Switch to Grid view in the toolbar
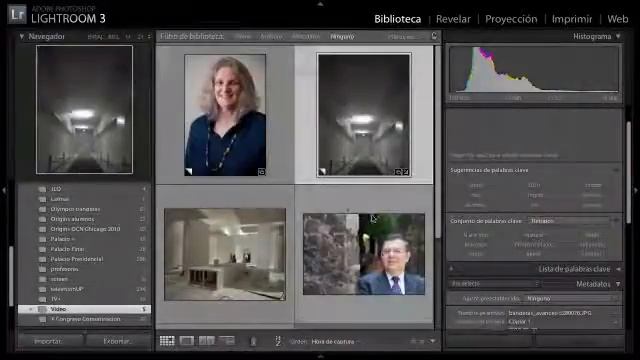The image size is (640, 360). pyautogui.click(x=167, y=341)
